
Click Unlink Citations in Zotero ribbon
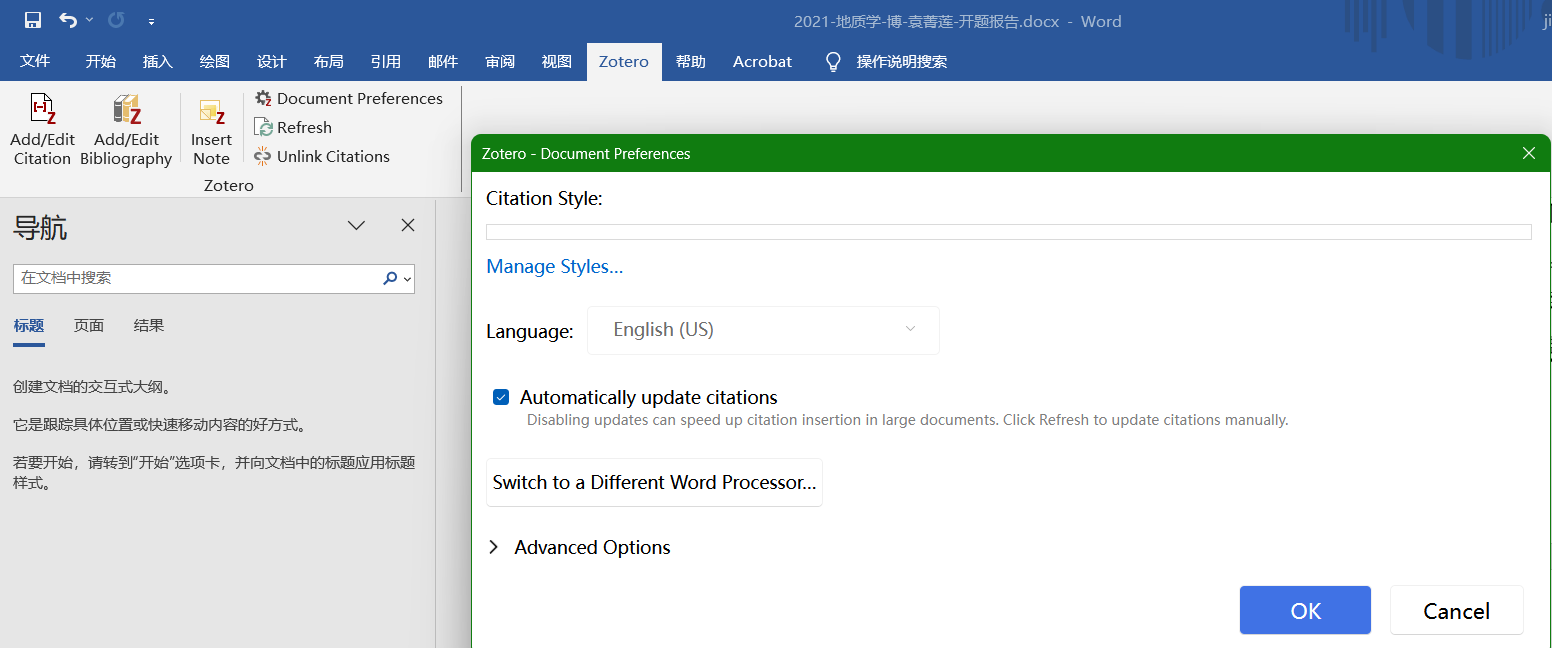[x=321, y=156]
